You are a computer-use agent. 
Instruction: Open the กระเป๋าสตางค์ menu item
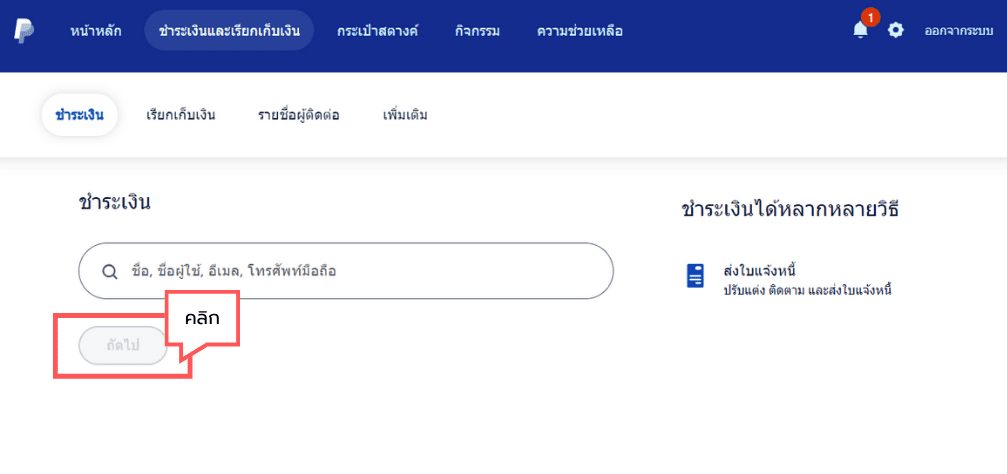tap(378, 31)
